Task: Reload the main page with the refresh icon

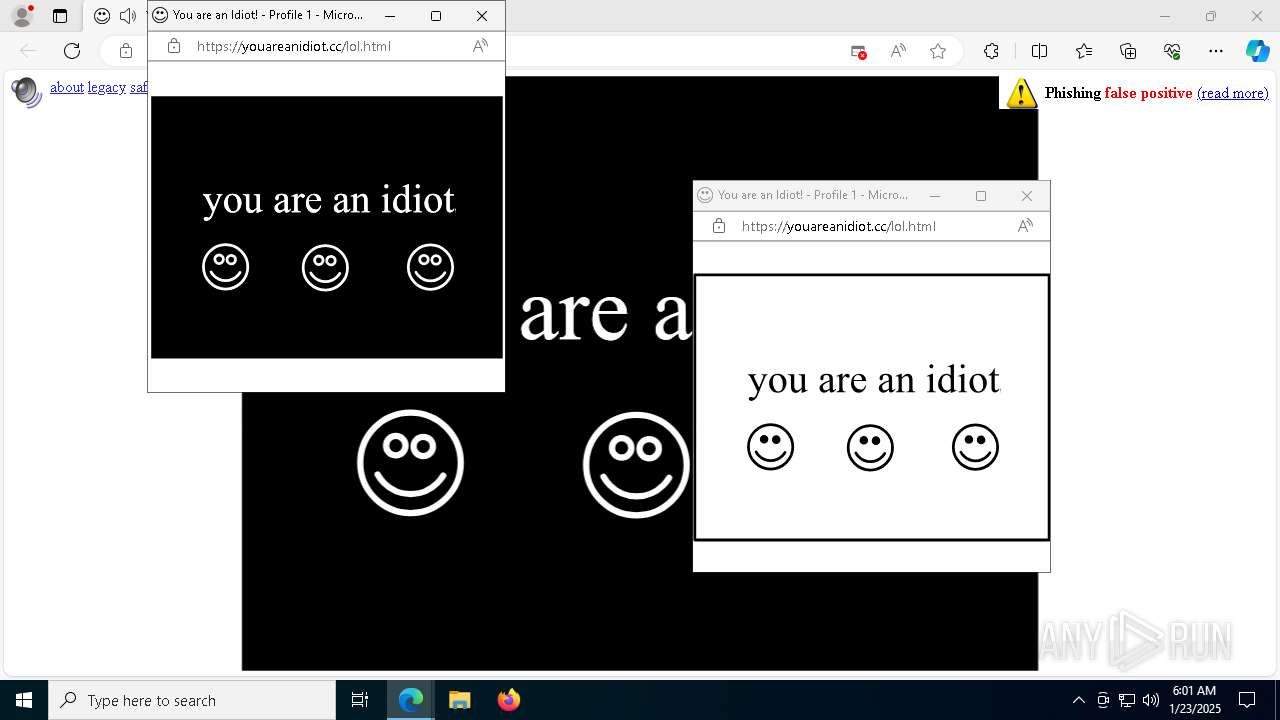Action: 72,51
